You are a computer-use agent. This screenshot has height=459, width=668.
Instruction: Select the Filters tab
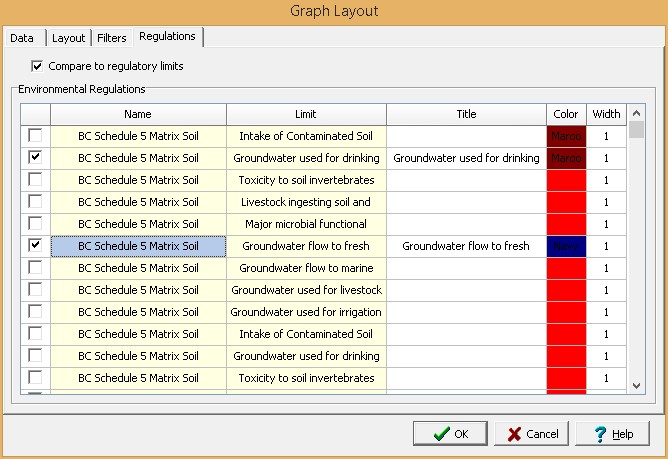[111, 37]
